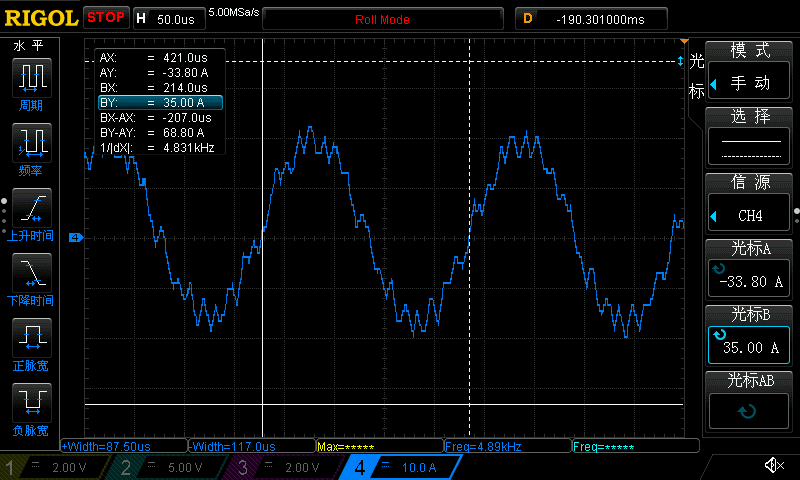
Task: Click the STOP run state indicator
Action: point(106,17)
